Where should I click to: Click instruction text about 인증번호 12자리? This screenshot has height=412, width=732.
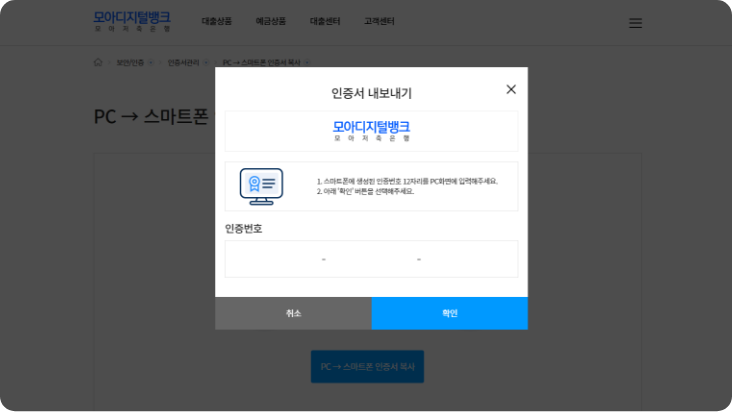pyautogui.click(x=407, y=181)
